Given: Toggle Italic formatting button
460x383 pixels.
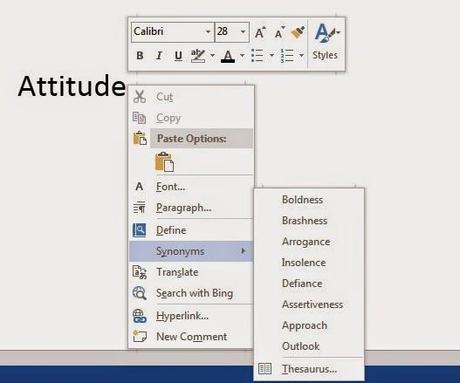Looking at the screenshot, I should click(159, 55).
